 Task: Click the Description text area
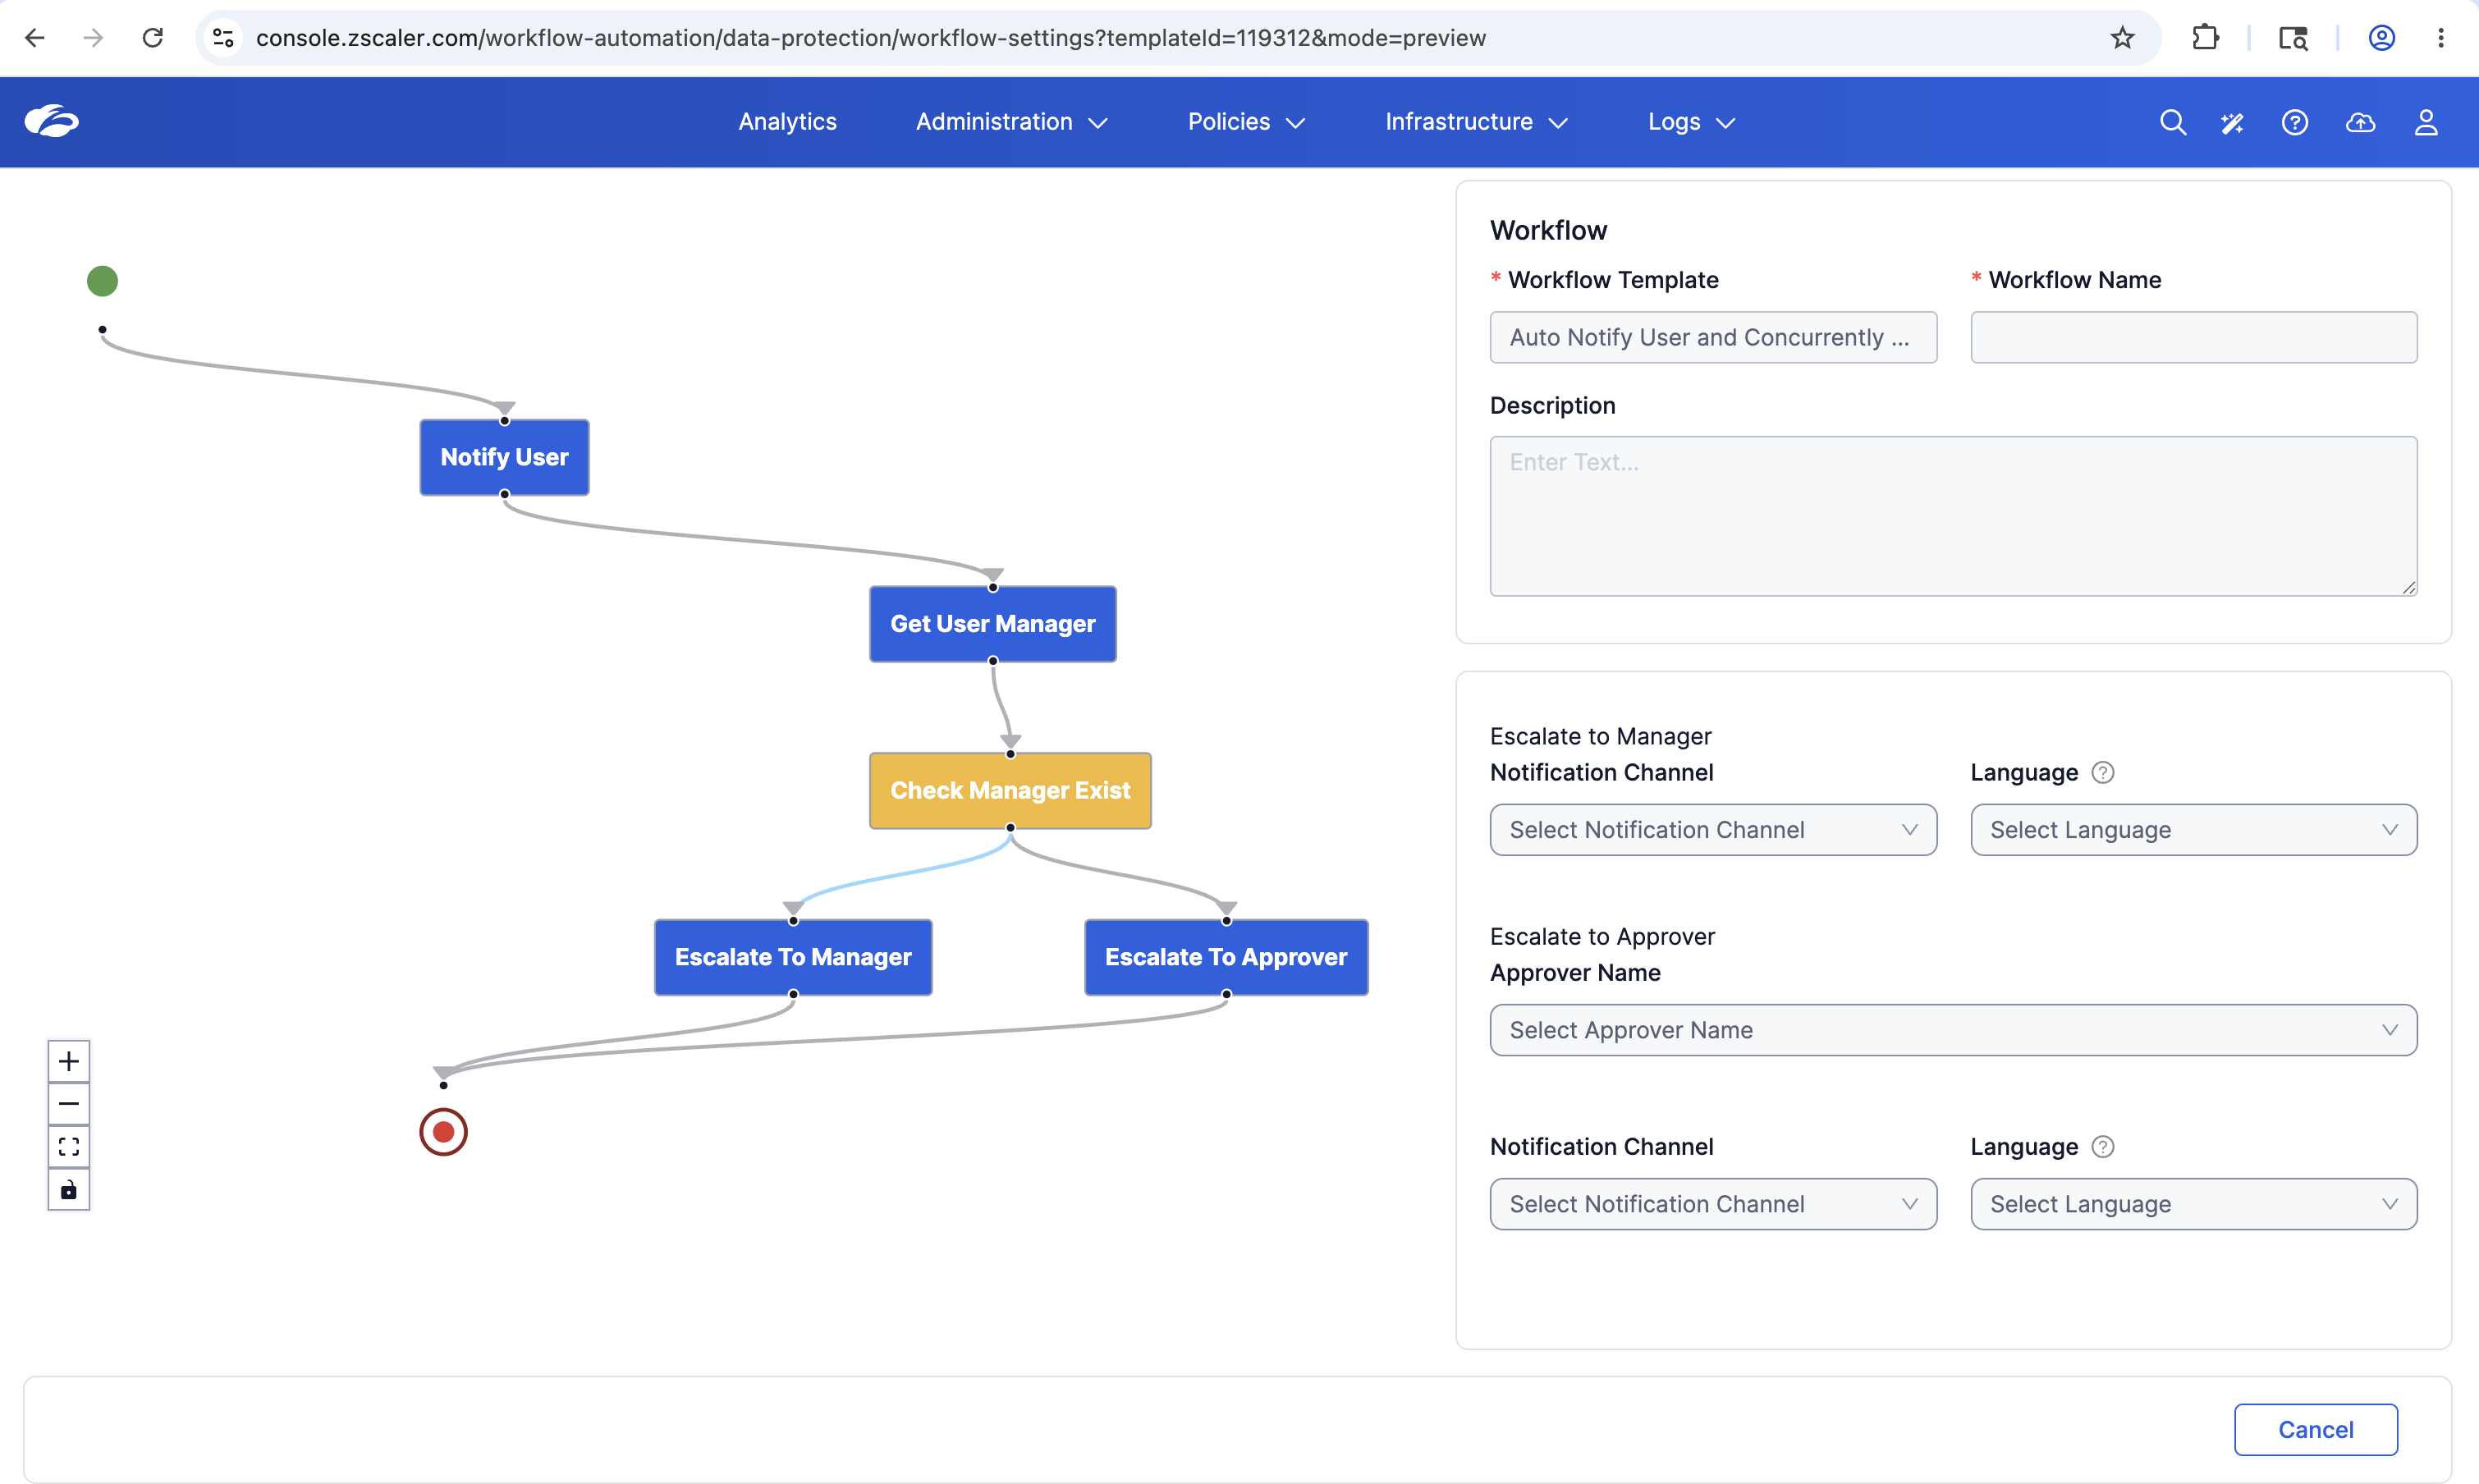coord(1953,516)
